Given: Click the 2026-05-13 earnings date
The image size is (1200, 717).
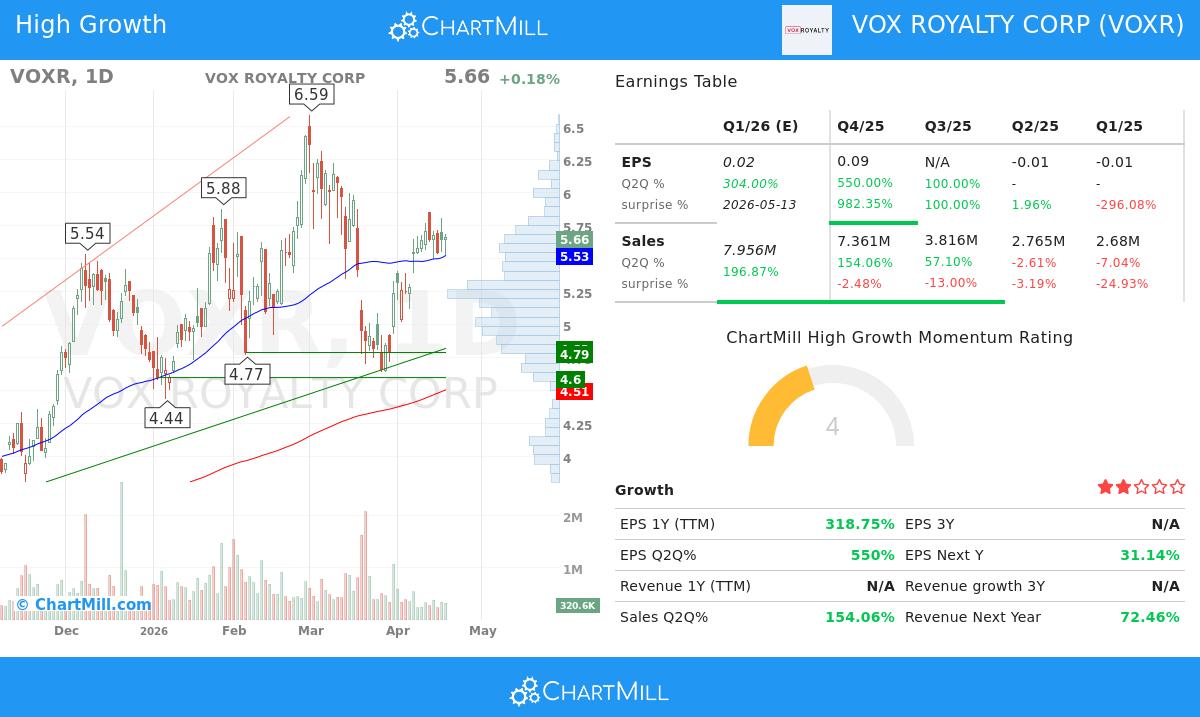Looking at the screenshot, I should pos(761,204).
